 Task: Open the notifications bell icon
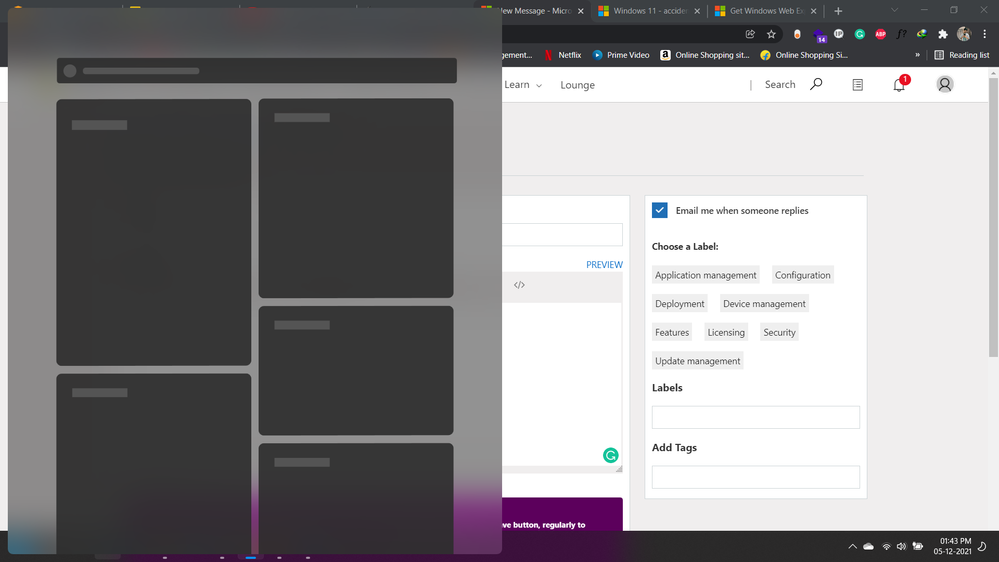tap(899, 85)
